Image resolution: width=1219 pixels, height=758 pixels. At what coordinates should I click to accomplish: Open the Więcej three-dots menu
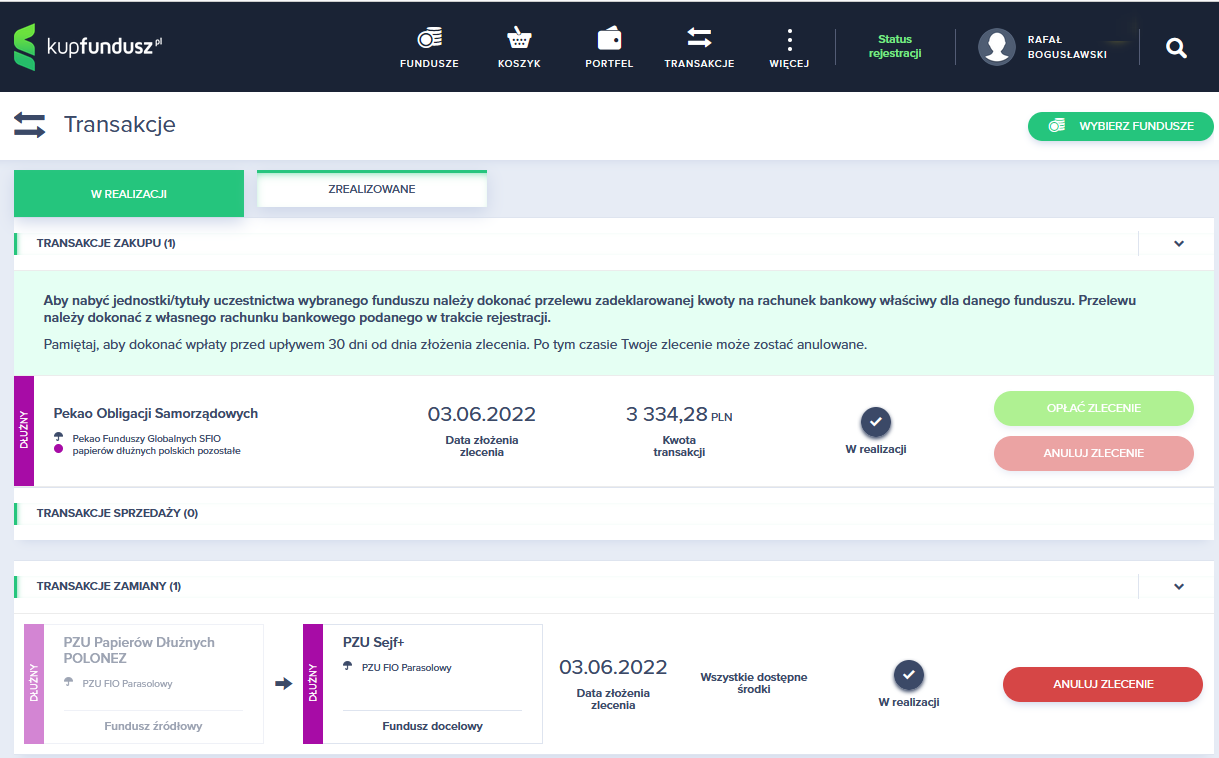click(x=789, y=39)
